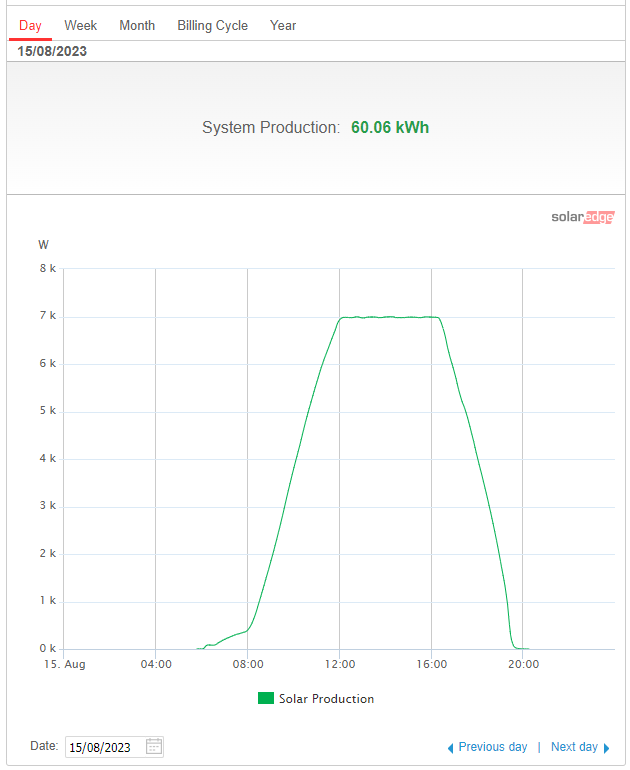Click the 08:00 x-axis label

click(248, 664)
